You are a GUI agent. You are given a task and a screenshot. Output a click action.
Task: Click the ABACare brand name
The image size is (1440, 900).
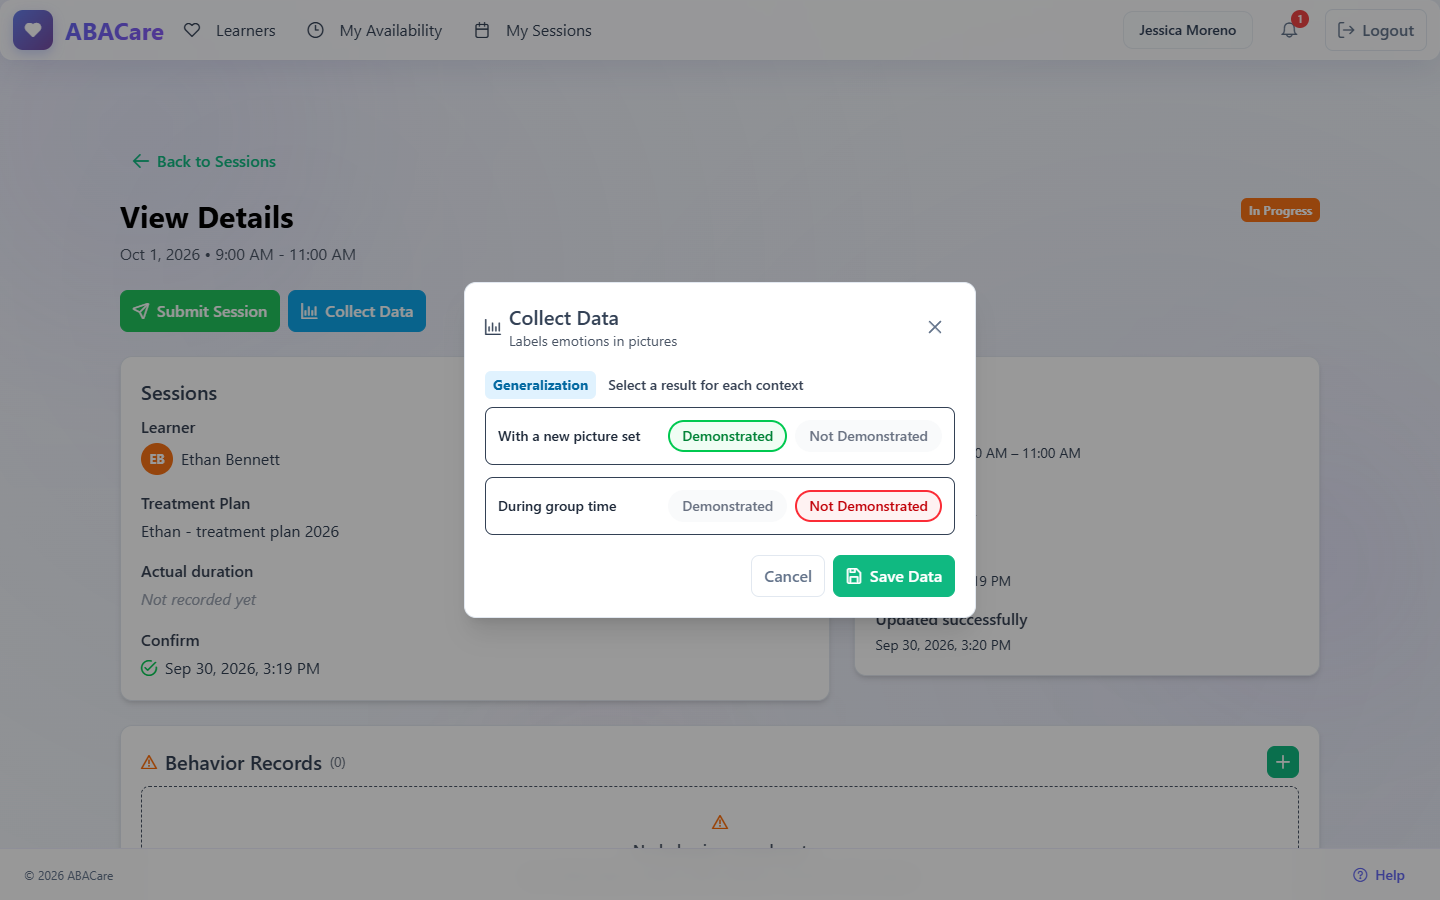click(114, 31)
